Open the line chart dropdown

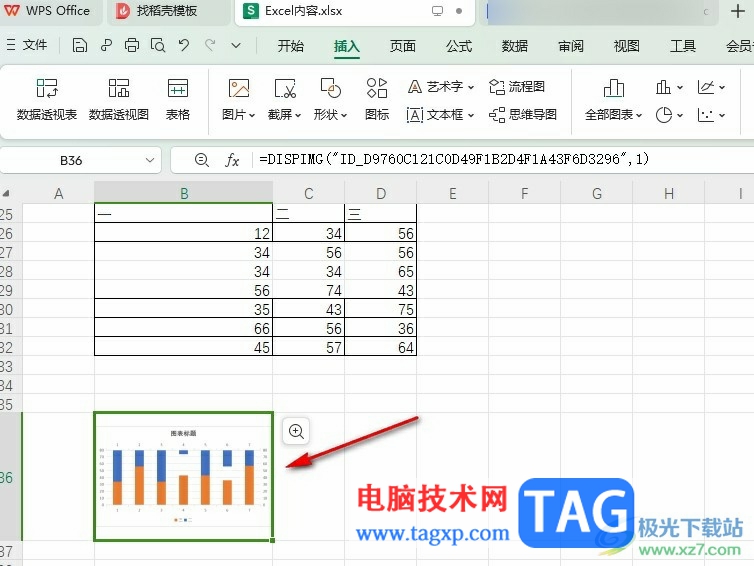(711, 87)
